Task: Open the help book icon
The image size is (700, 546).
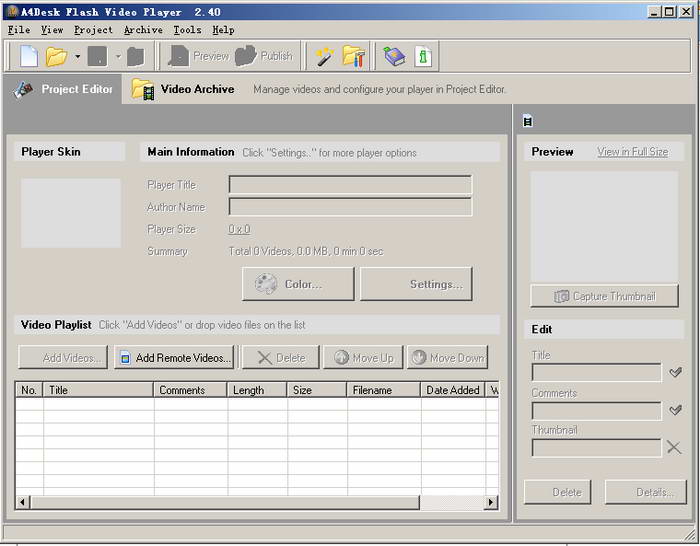Action: click(x=394, y=57)
